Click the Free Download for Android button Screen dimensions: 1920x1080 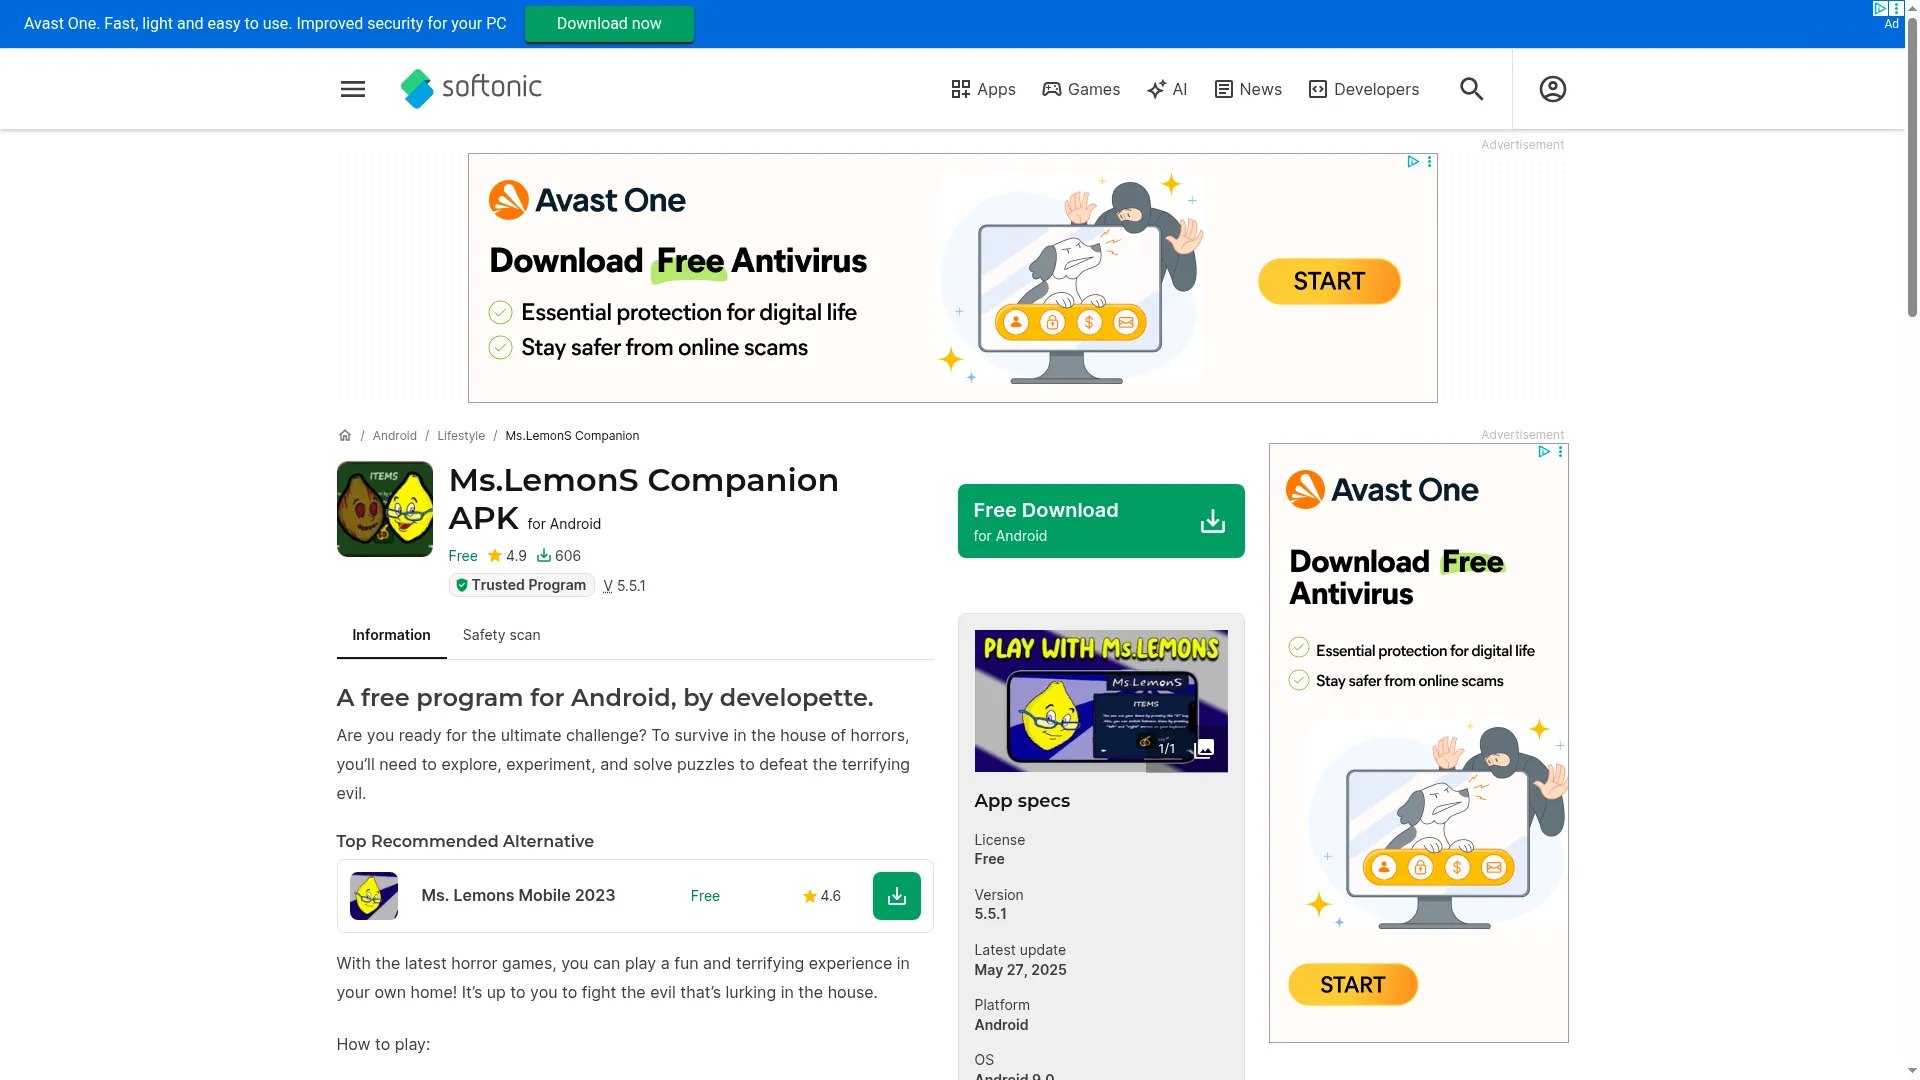tap(1101, 521)
